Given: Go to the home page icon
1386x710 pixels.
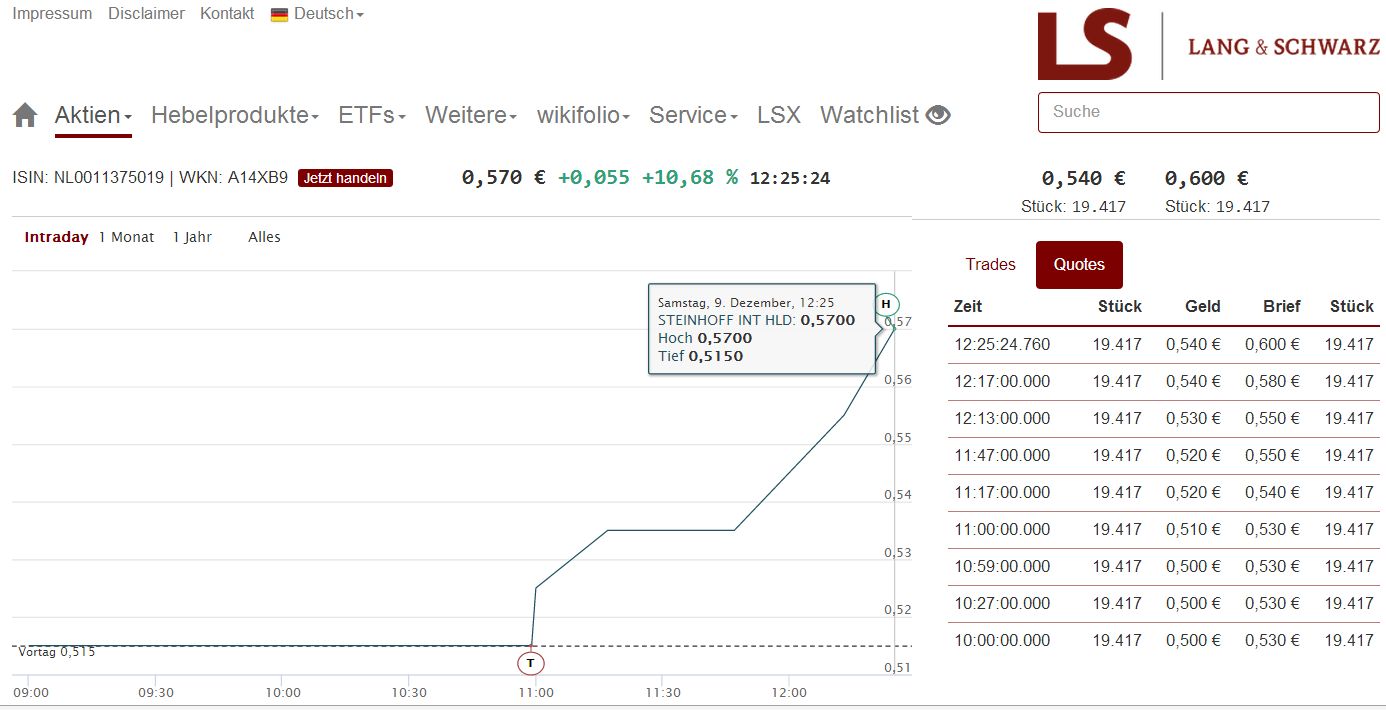Looking at the screenshot, I should point(25,116).
